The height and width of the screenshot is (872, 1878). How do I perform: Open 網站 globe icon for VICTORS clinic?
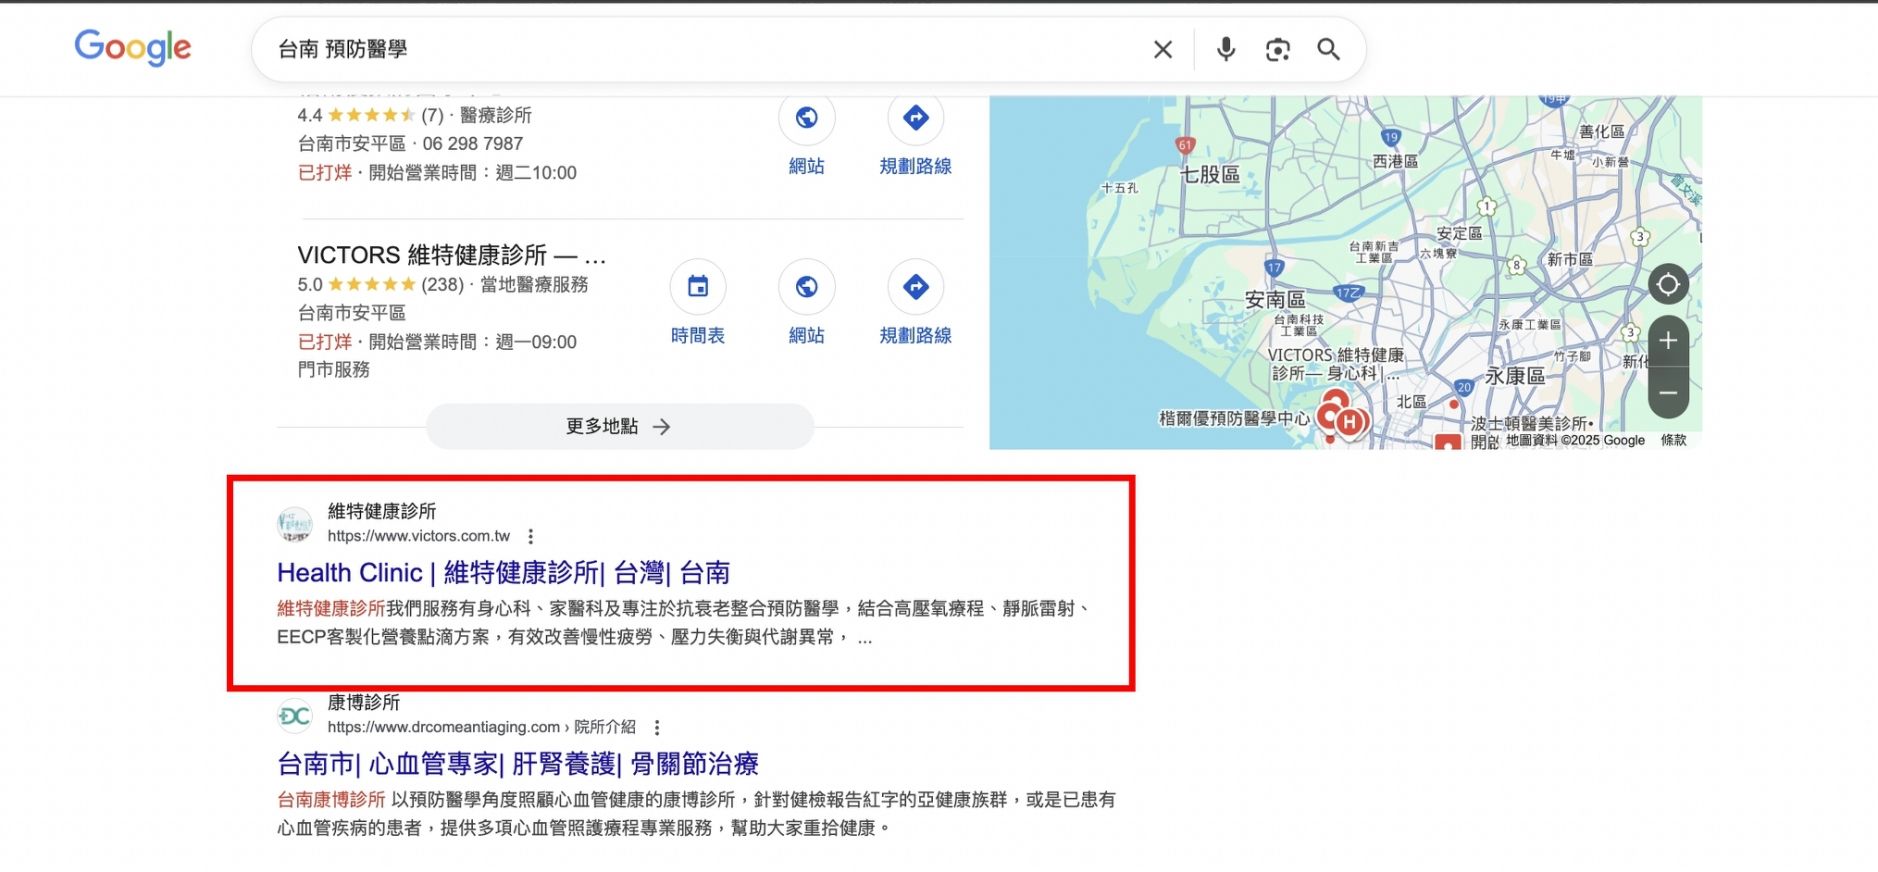tap(806, 287)
